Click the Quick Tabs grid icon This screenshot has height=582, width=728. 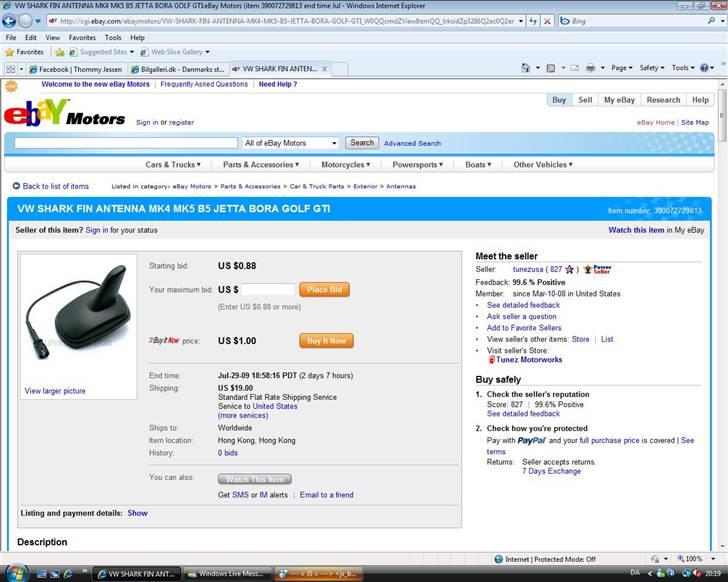[x=11, y=69]
